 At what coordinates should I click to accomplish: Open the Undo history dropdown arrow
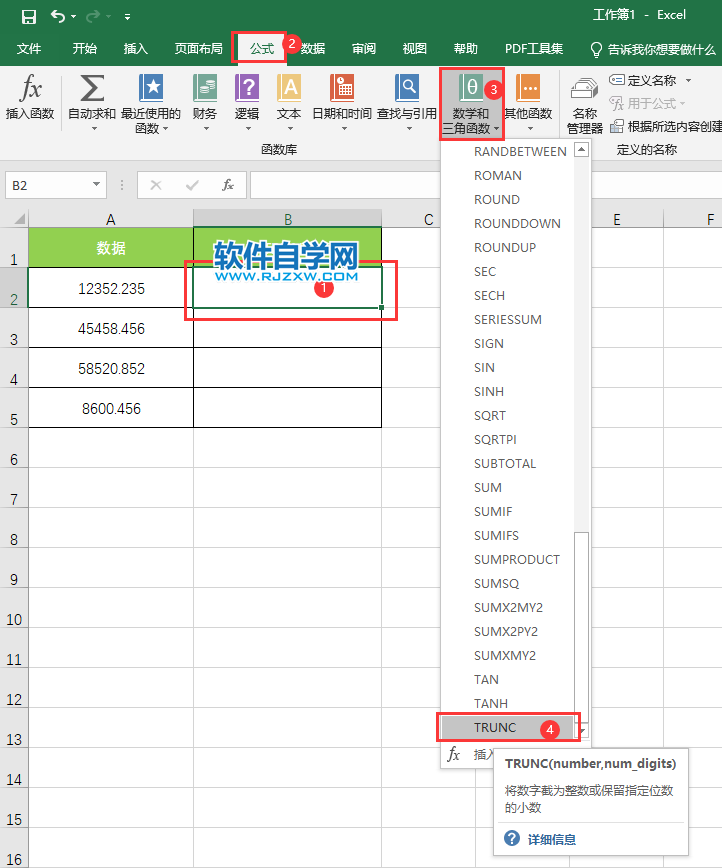coord(74,17)
